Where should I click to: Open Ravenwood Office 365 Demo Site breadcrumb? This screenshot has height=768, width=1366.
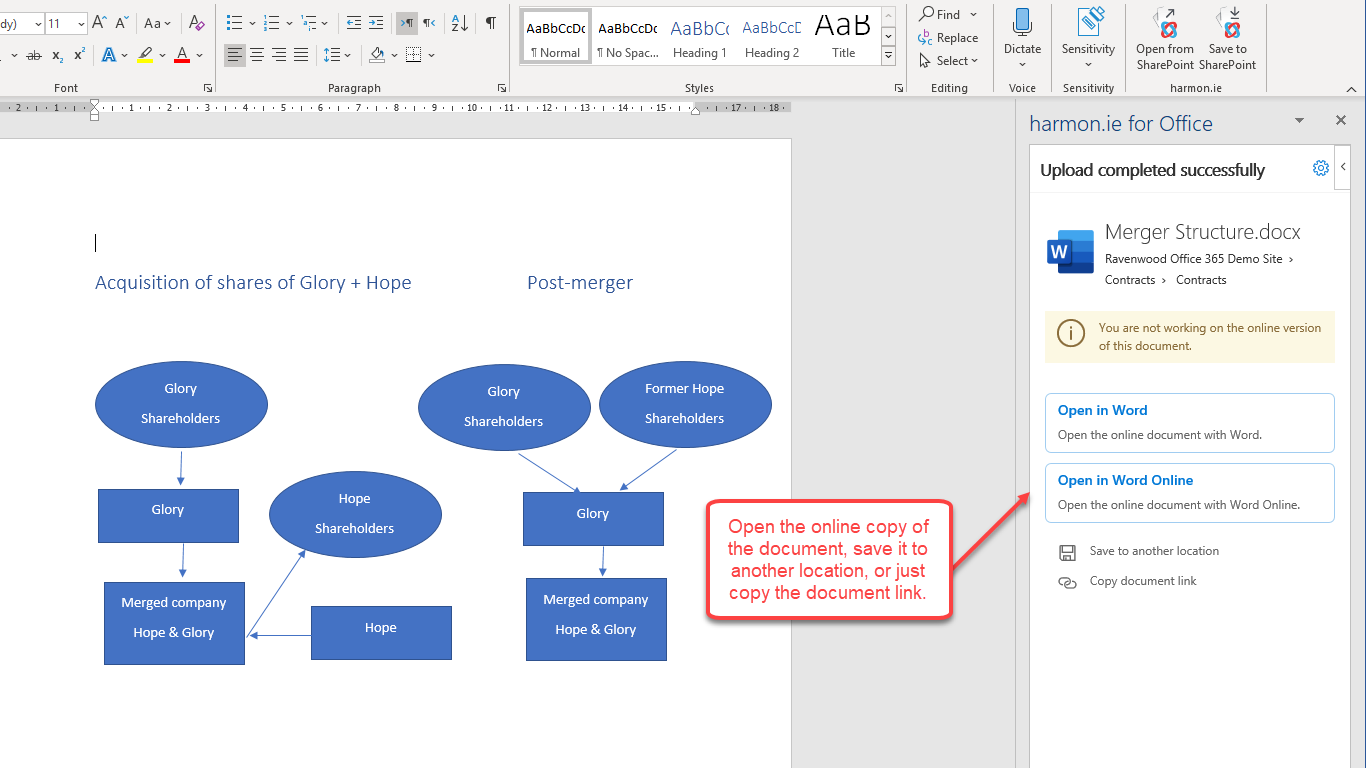tap(1194, 259)
